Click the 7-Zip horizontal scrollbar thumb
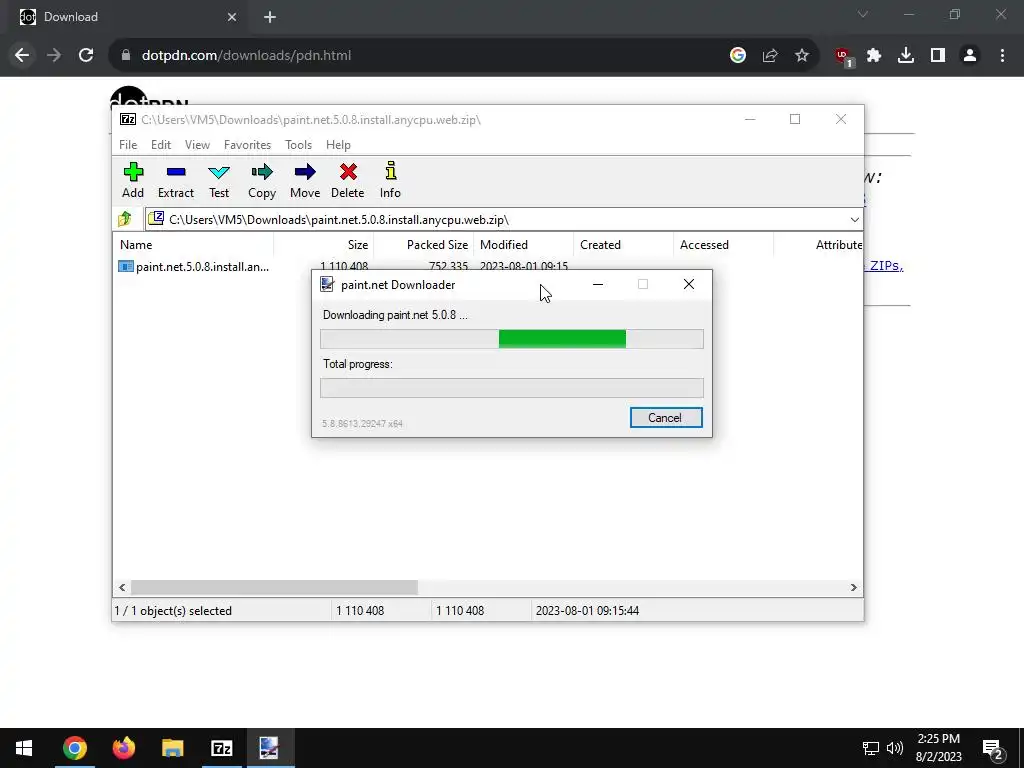1024x768 pixels. pyautogui.click(x=274, y=587)
